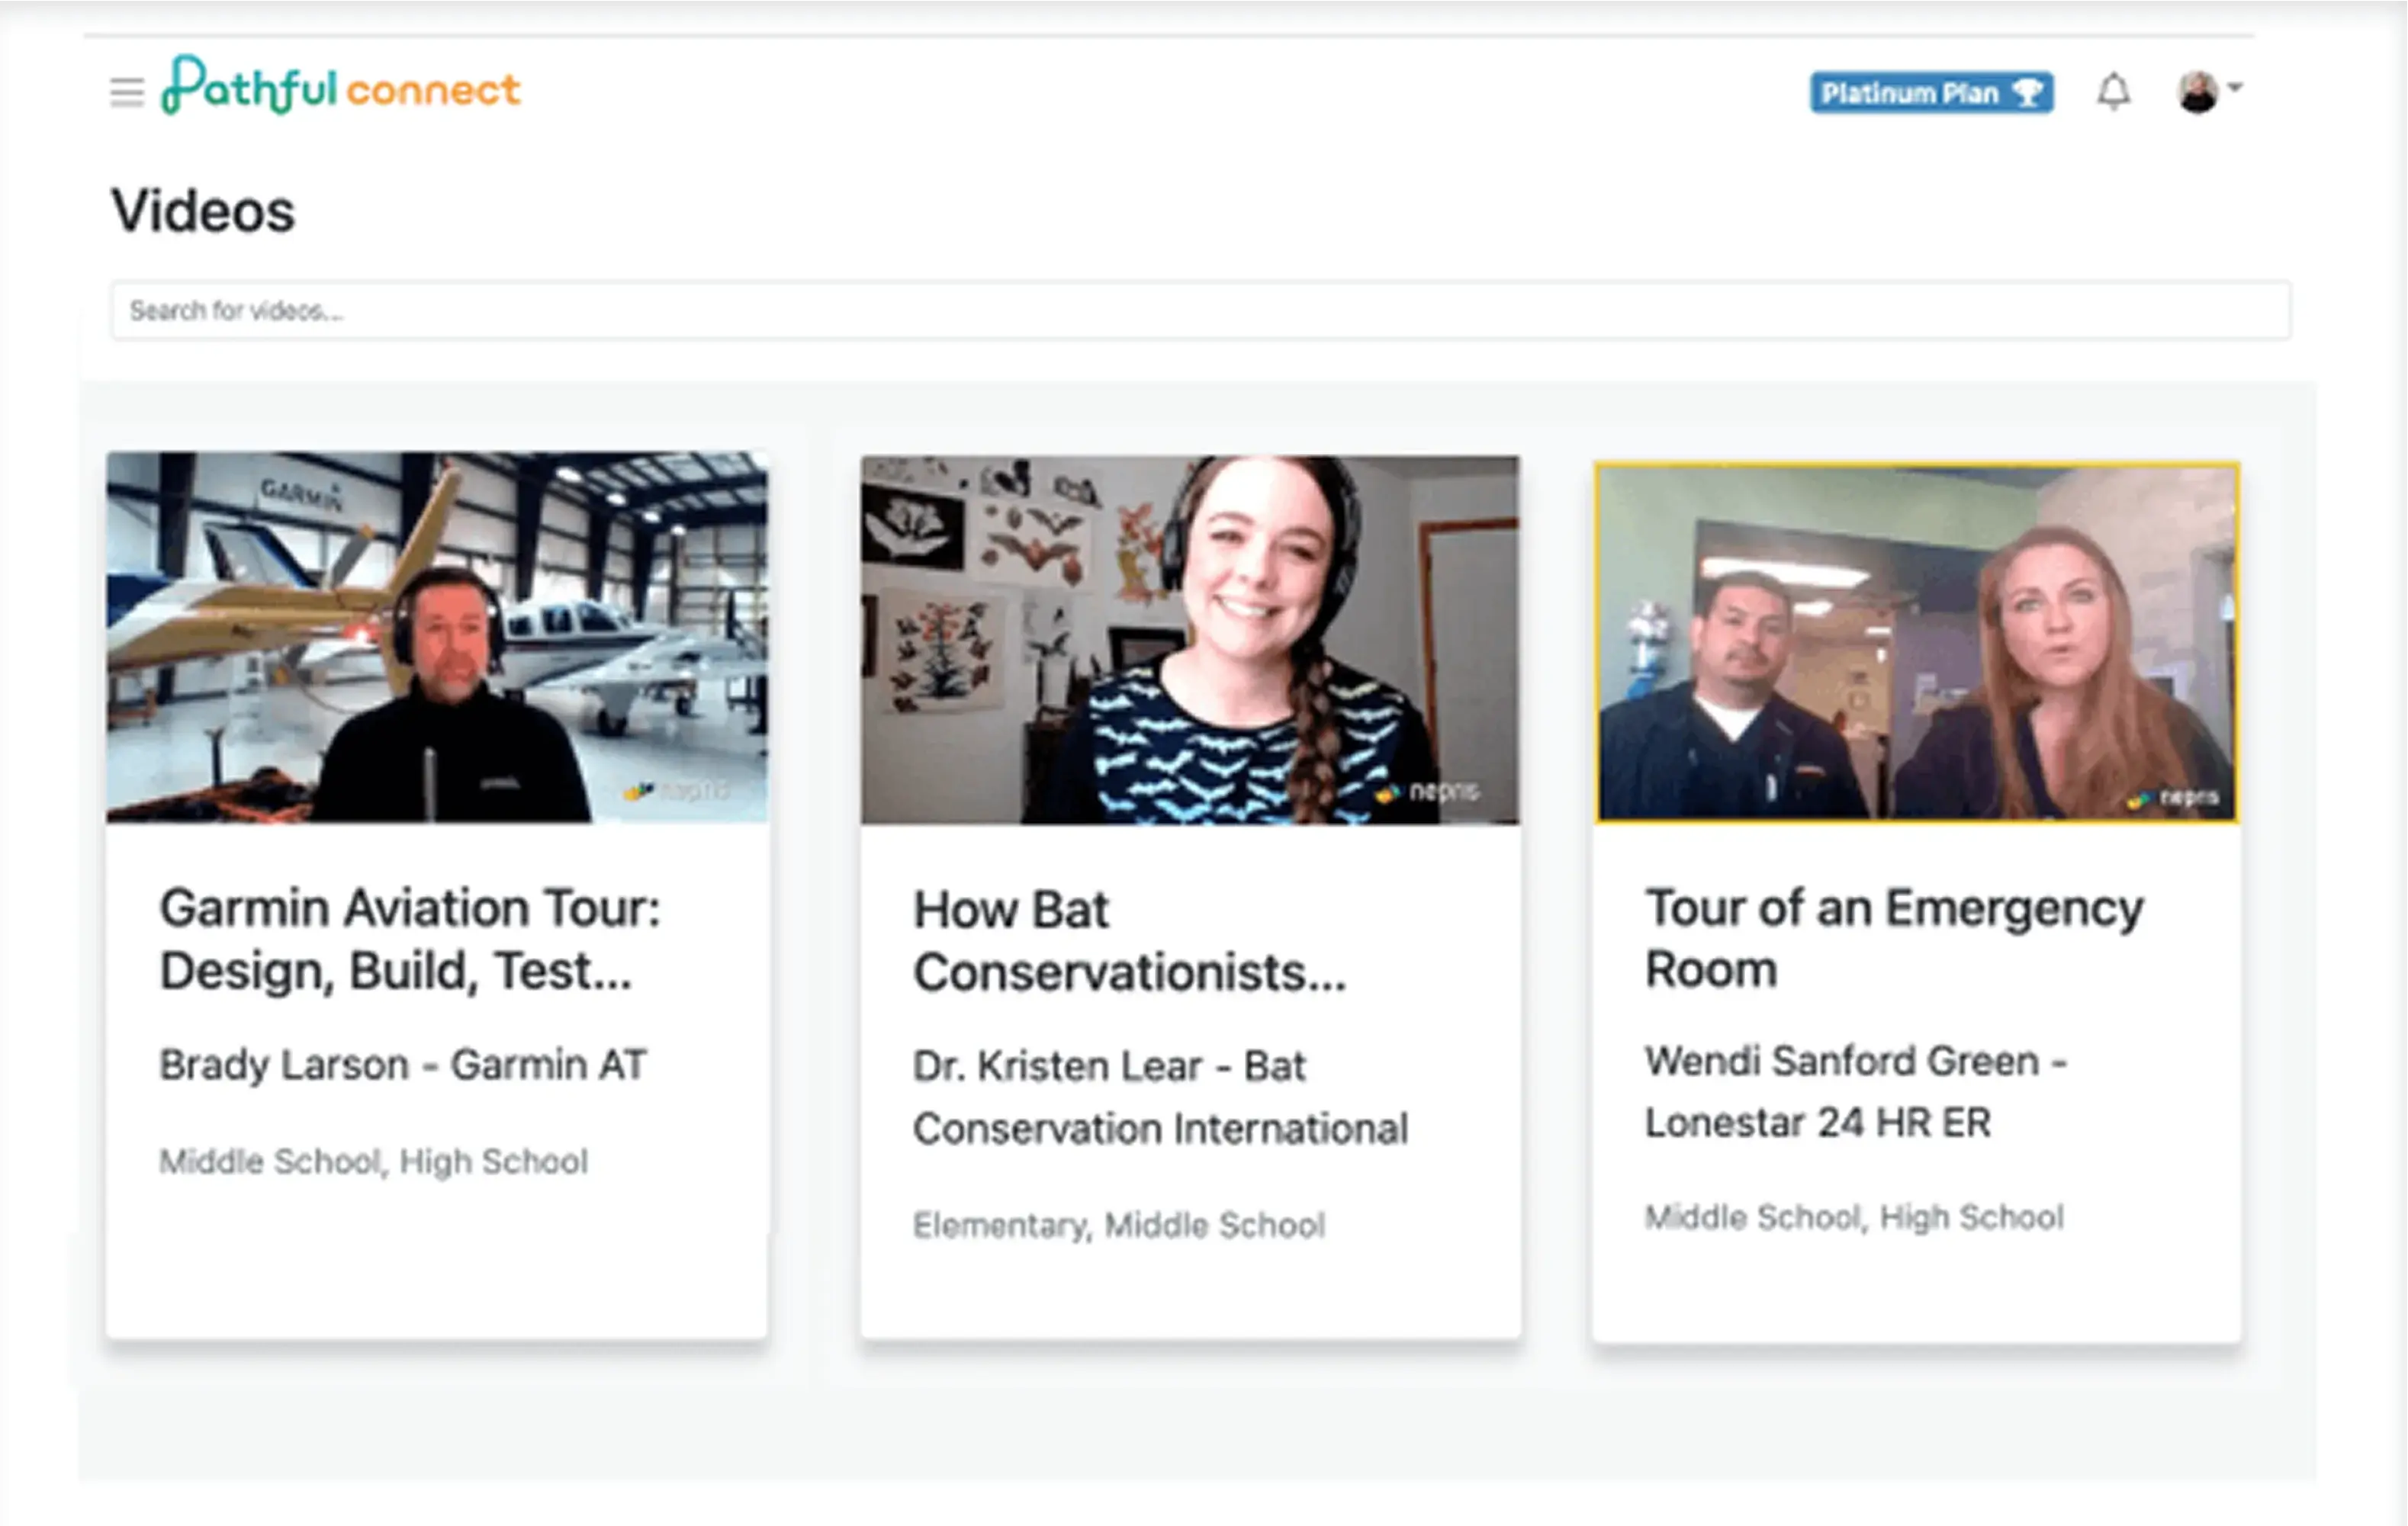Open the notifications bell

click(x=2113, y=92)
